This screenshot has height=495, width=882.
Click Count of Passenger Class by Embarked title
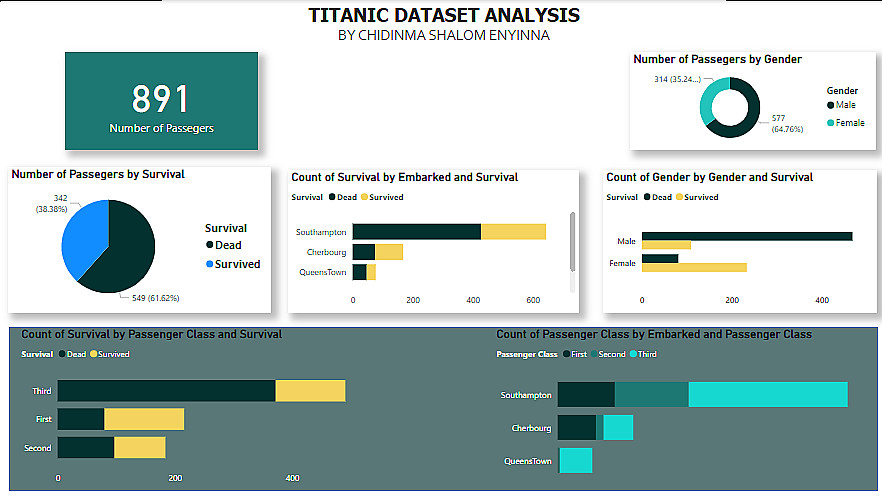654,334
